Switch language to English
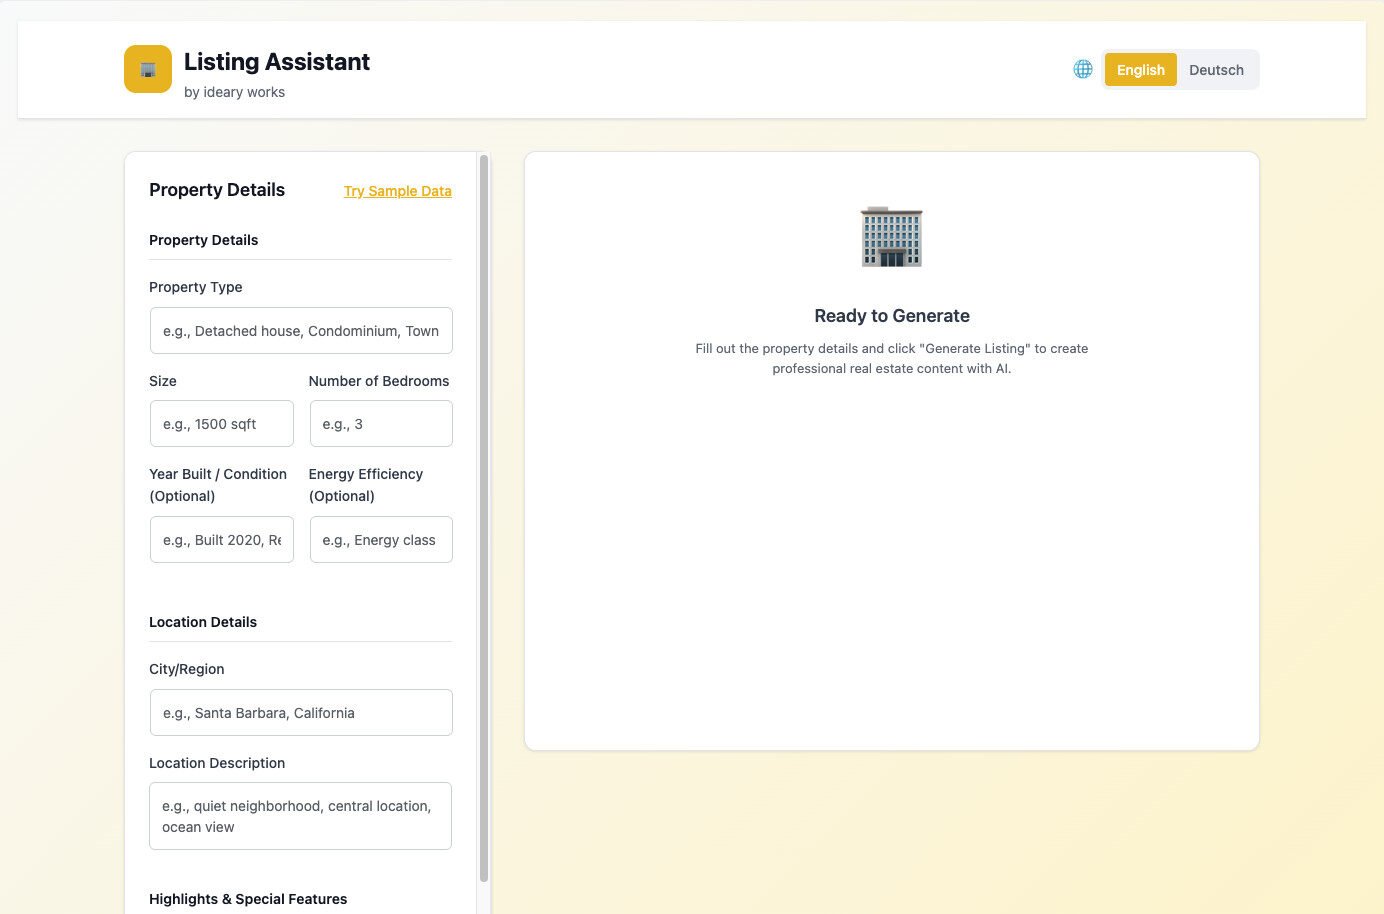The height and width of the screenshot is (914, 1384). pyautogui.click(x=1141, y=70)
